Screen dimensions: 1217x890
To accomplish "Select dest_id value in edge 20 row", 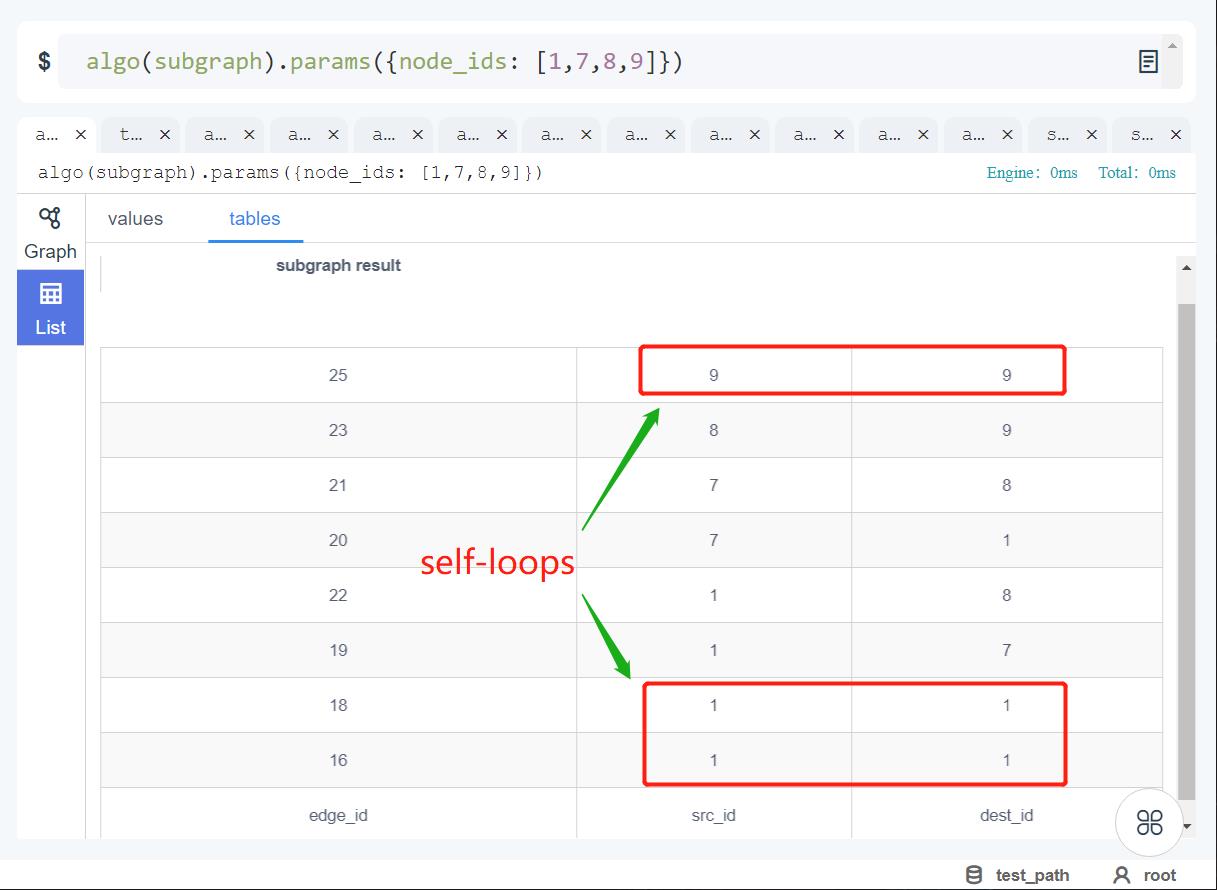I will coord(1006,540).
